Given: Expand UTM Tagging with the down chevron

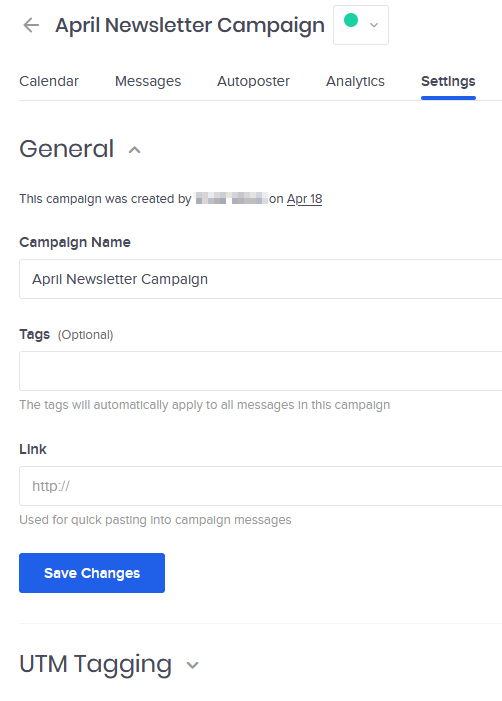Looking at the screenshot, I should coord(193,665).
